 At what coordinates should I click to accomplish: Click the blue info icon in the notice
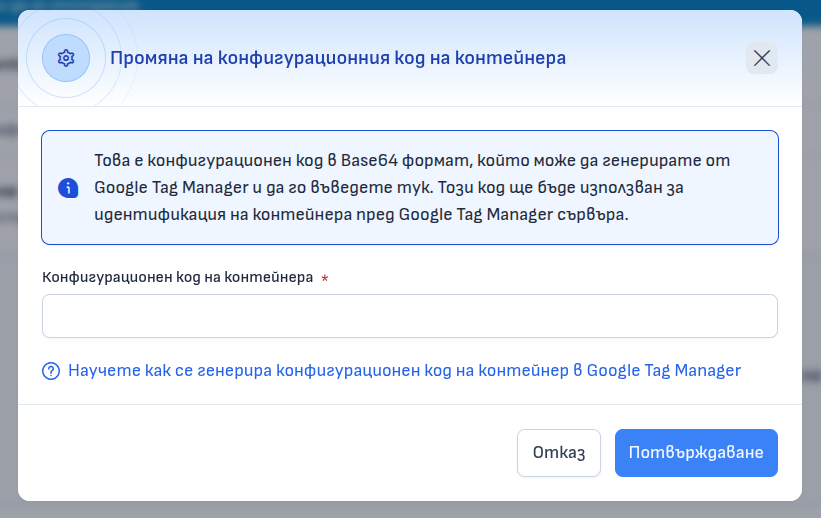[x=68, y=188]
